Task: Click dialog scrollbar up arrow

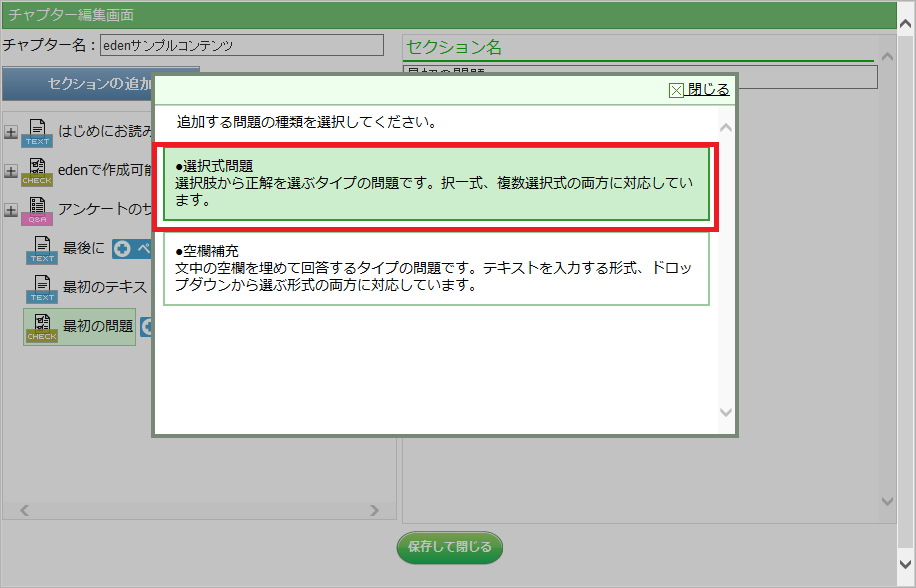Action: click(726, 127)
